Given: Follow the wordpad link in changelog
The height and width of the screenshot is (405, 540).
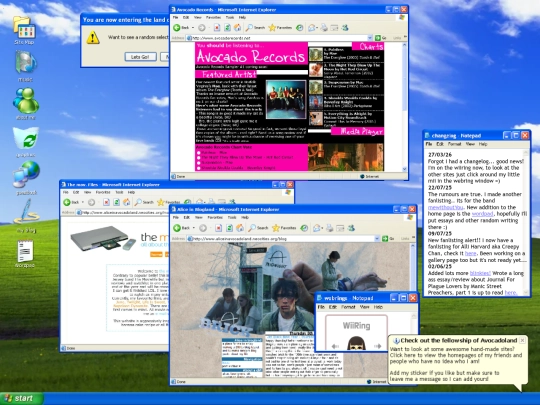Looking at the screenshot, I should click(x=482, y=214).
